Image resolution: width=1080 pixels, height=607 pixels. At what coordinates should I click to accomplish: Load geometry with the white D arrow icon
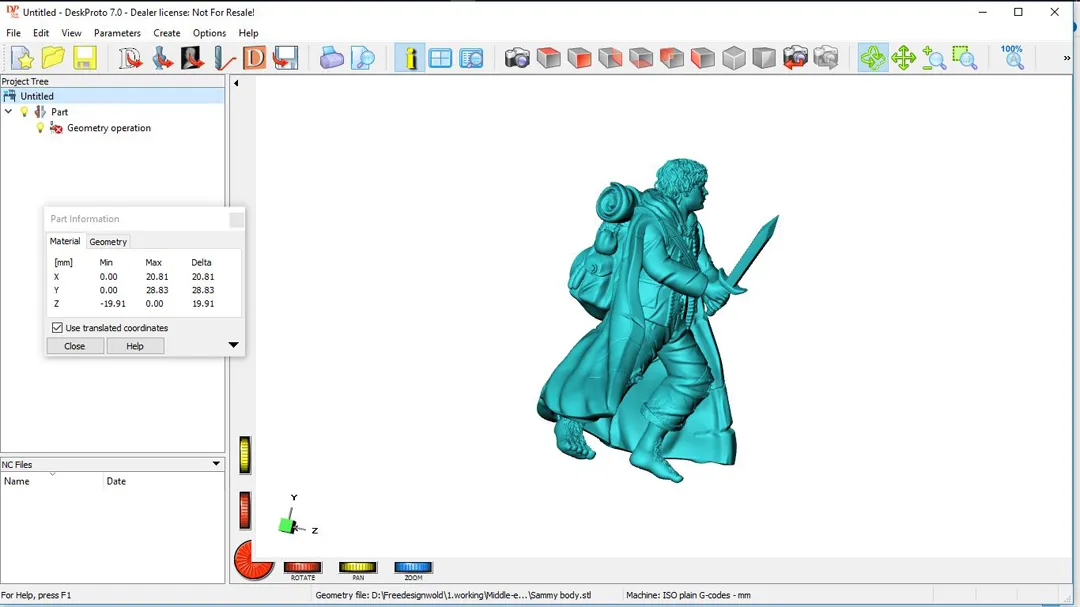point(129,58)
